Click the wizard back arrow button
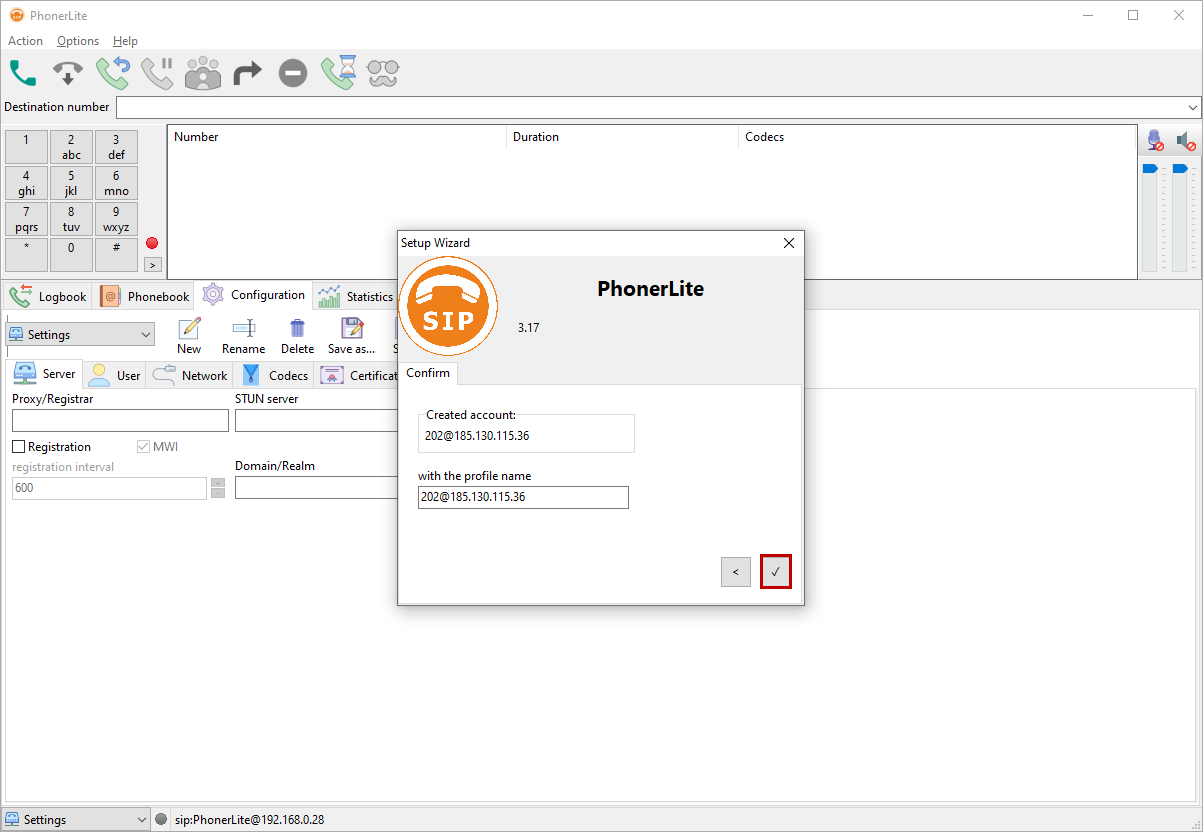Screen dimensions: 1203x832 (x=735, y=572)
